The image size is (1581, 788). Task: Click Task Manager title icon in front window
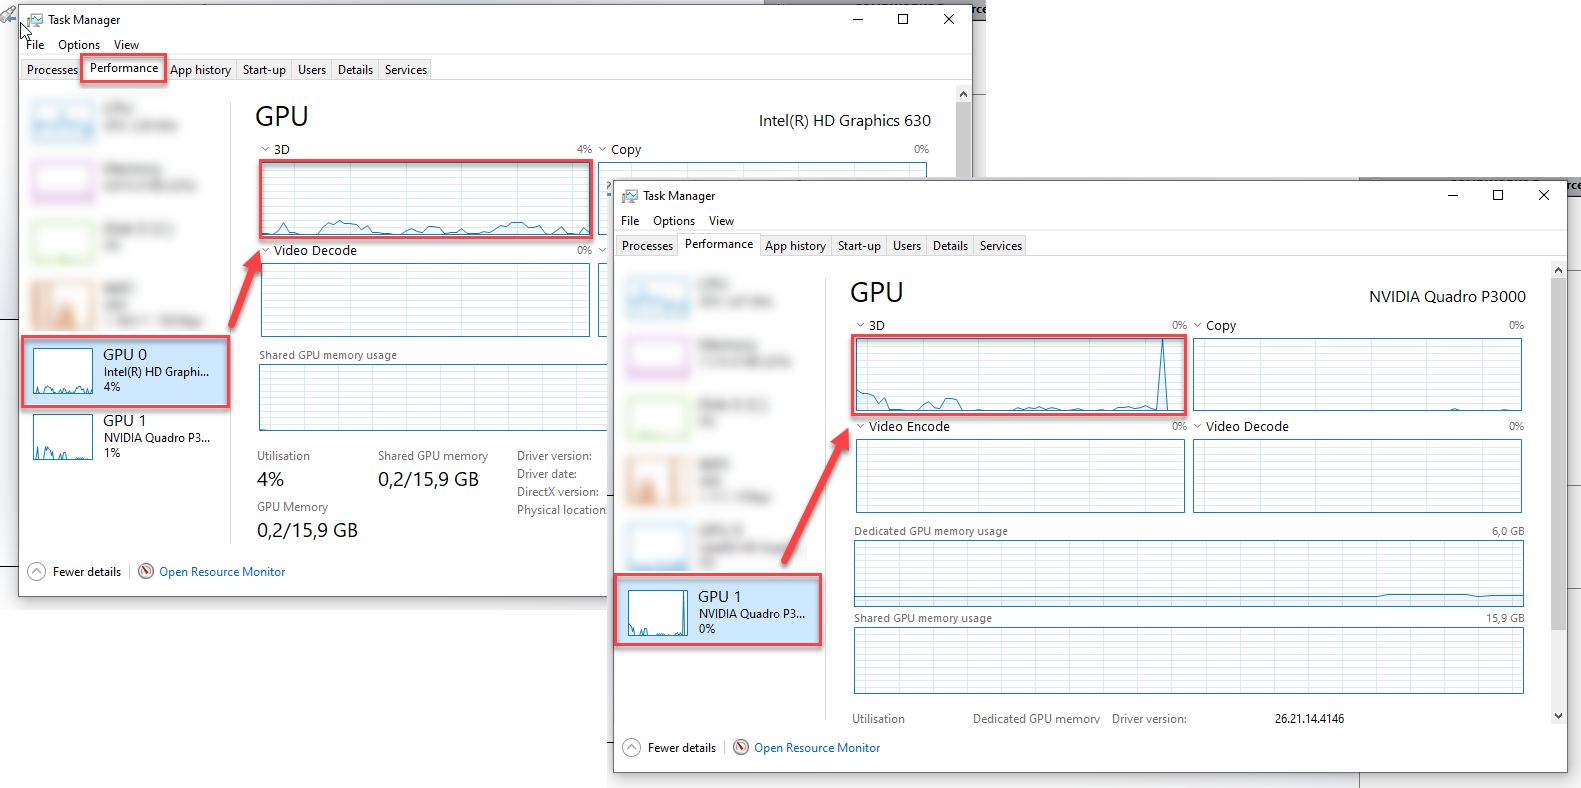click(630, 196)
